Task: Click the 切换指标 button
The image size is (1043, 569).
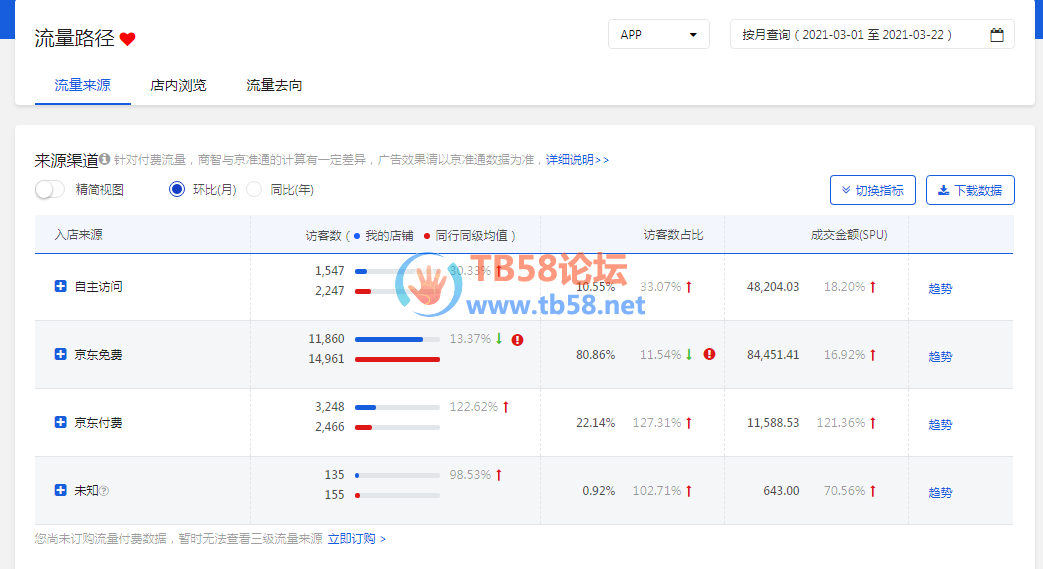Action: click(872, 190)
